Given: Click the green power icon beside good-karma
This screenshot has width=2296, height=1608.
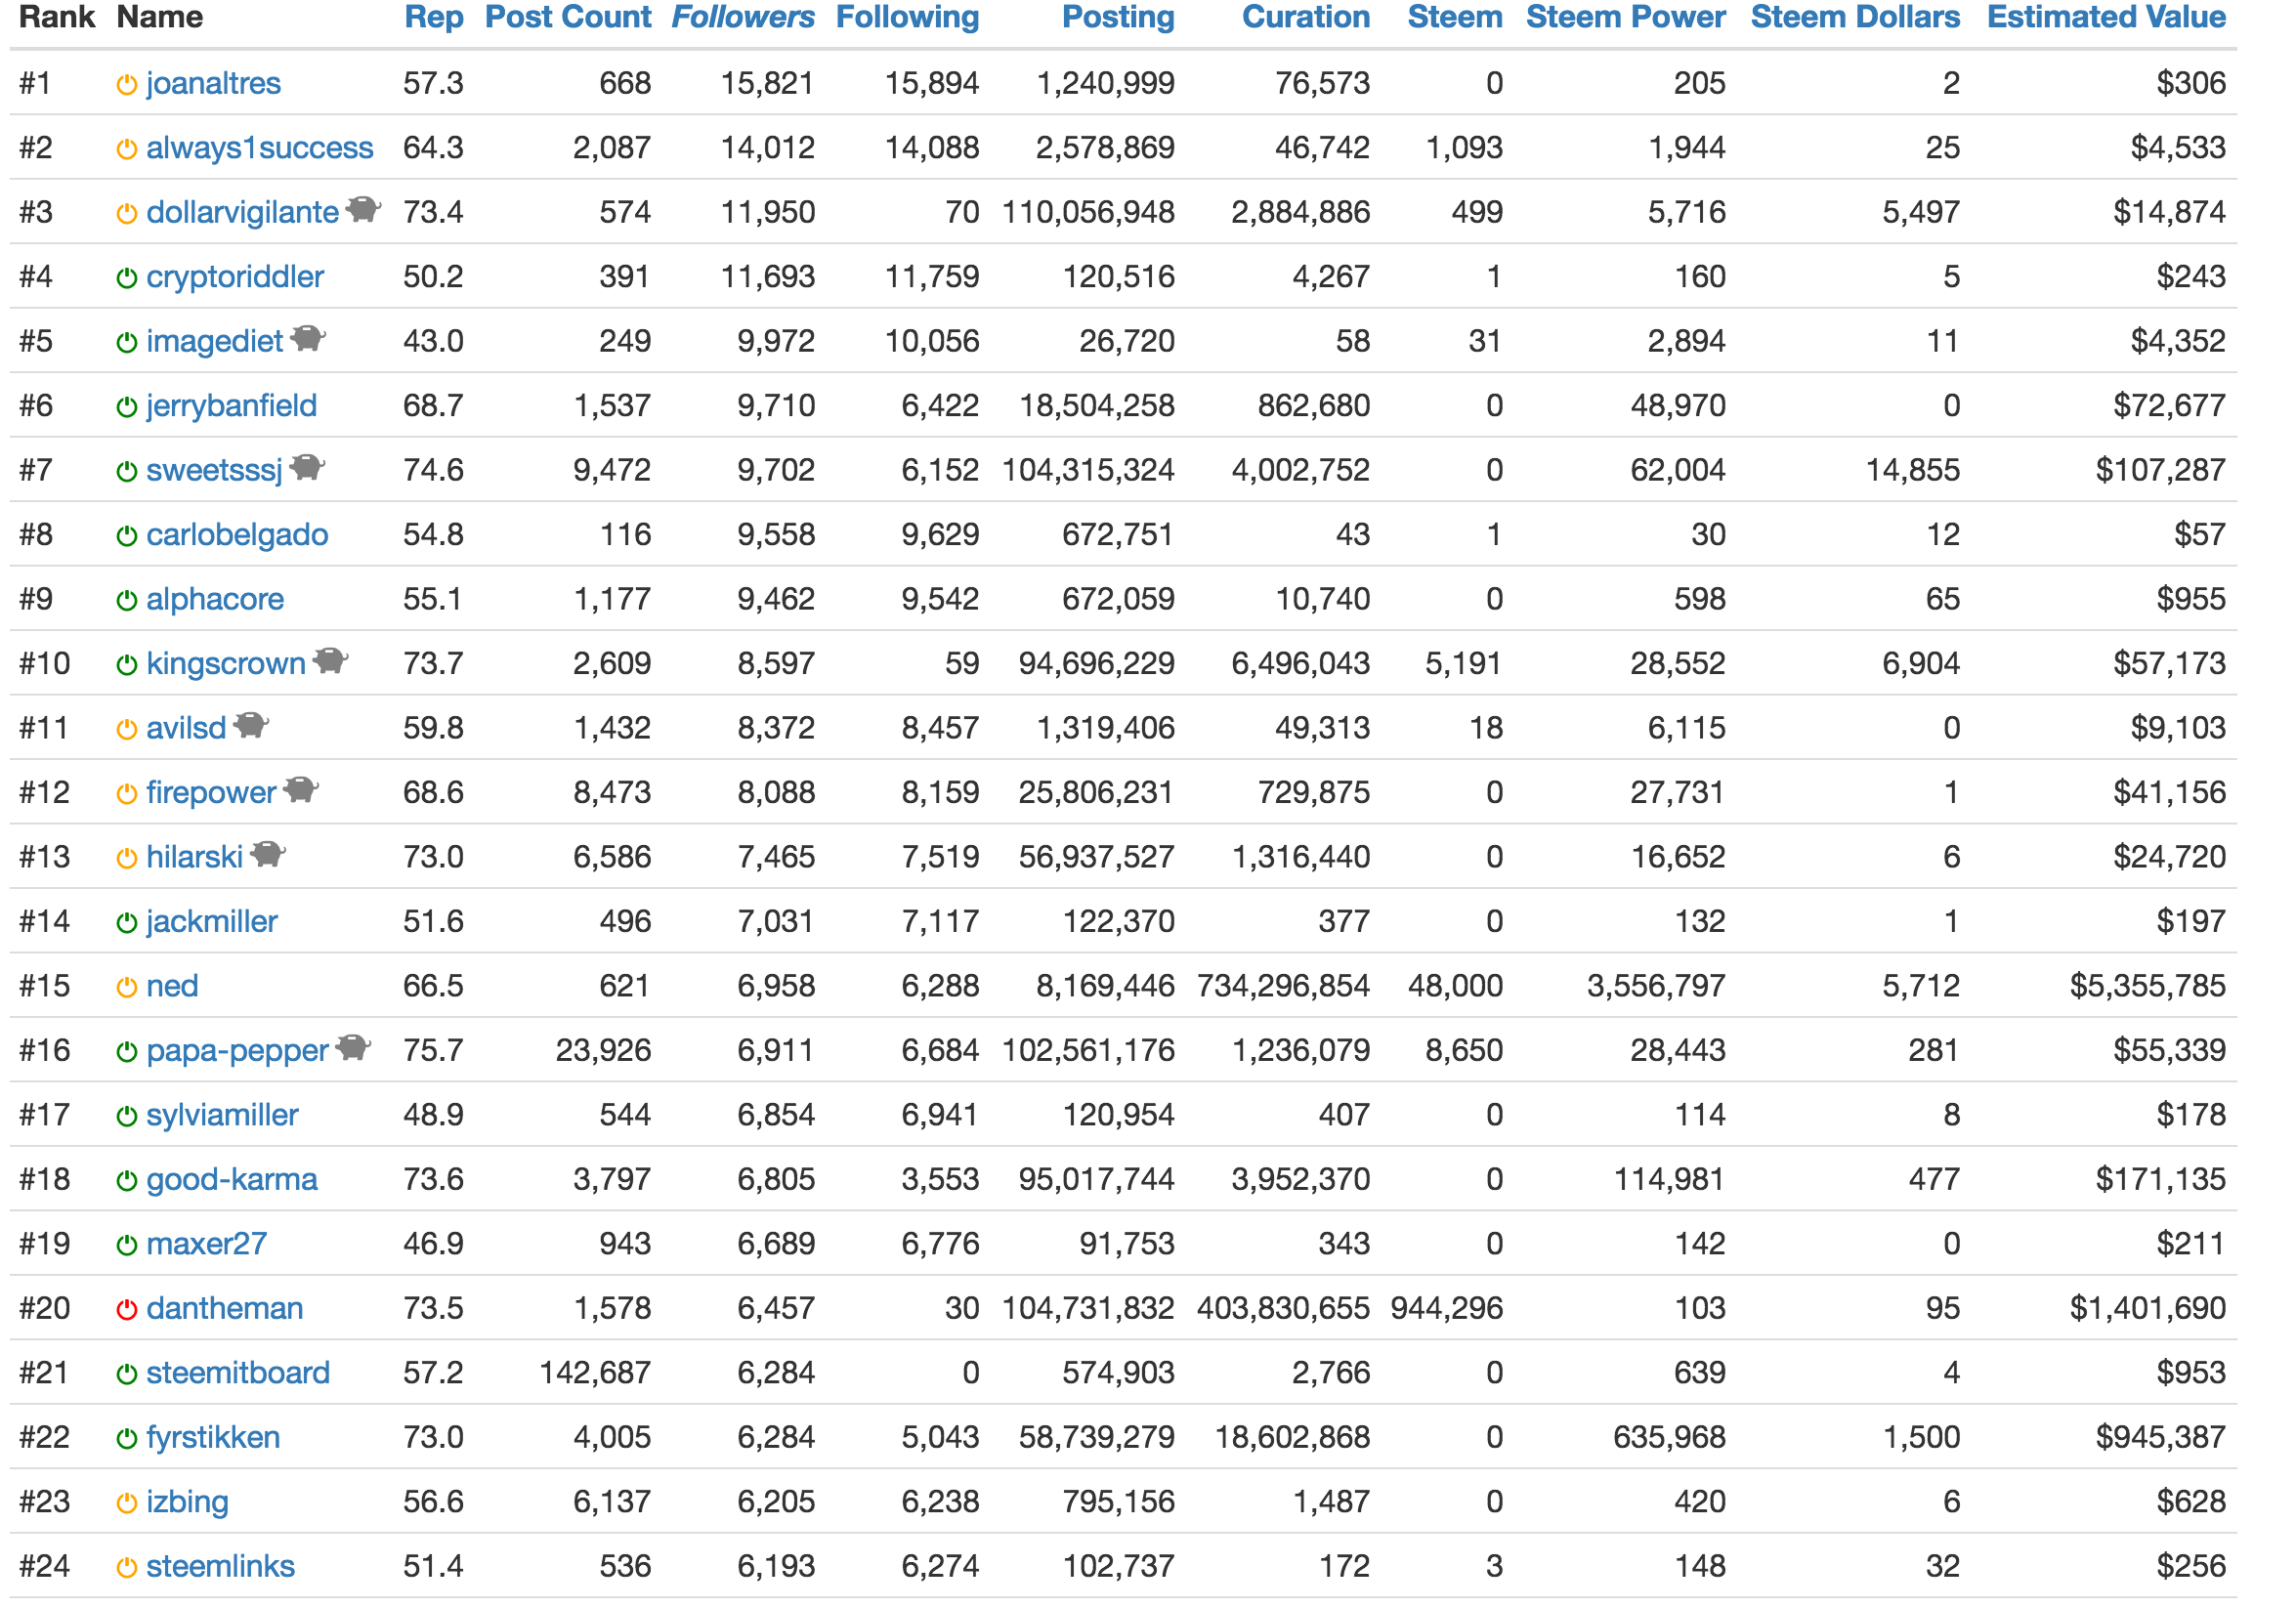Looking at the screenshot, I should [127, 1182].
